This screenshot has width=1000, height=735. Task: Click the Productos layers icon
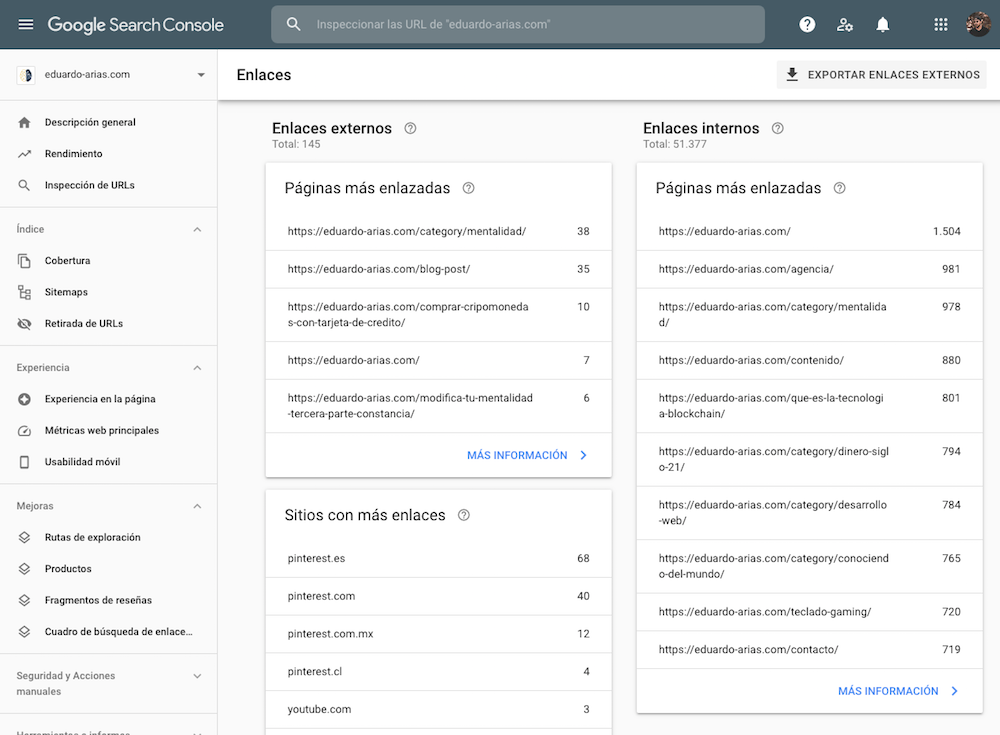point(24,568)
